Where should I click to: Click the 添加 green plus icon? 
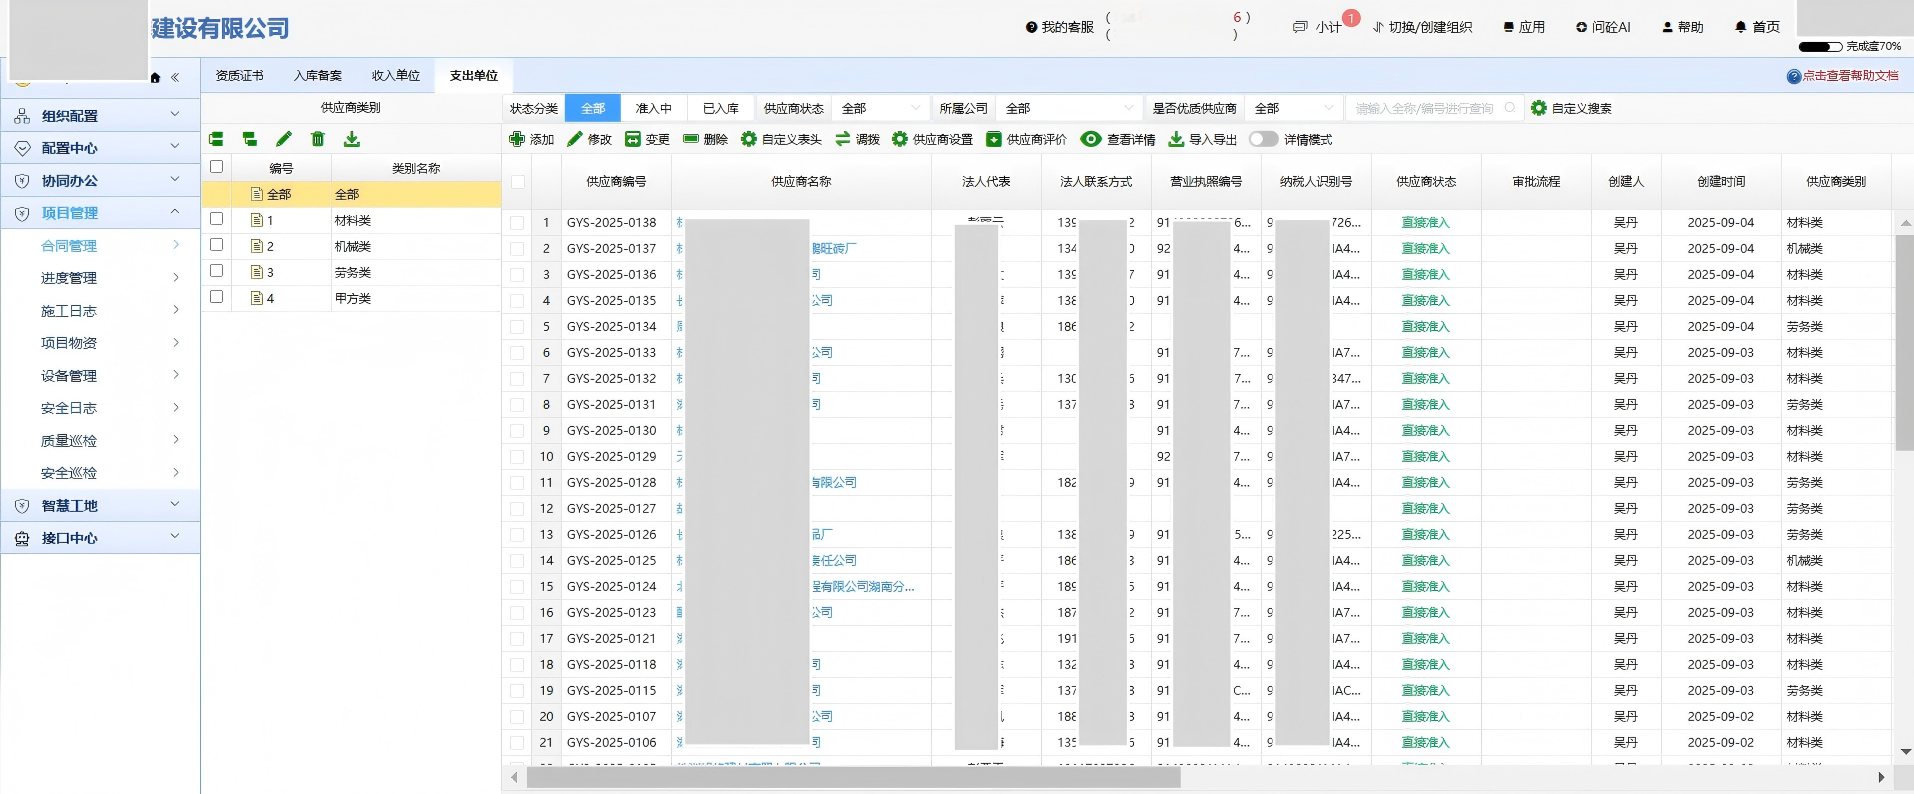(517, 139)
